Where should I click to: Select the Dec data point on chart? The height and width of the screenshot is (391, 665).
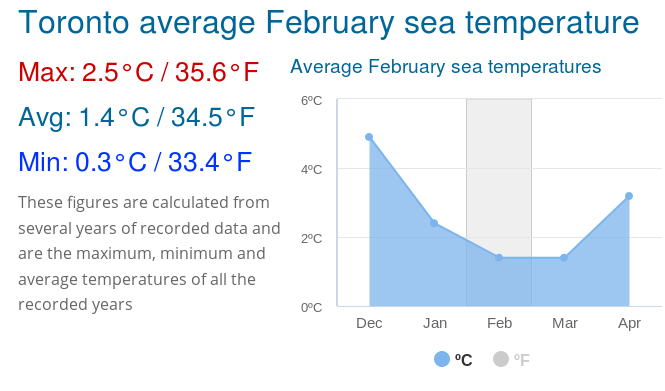tap(369, 137)
